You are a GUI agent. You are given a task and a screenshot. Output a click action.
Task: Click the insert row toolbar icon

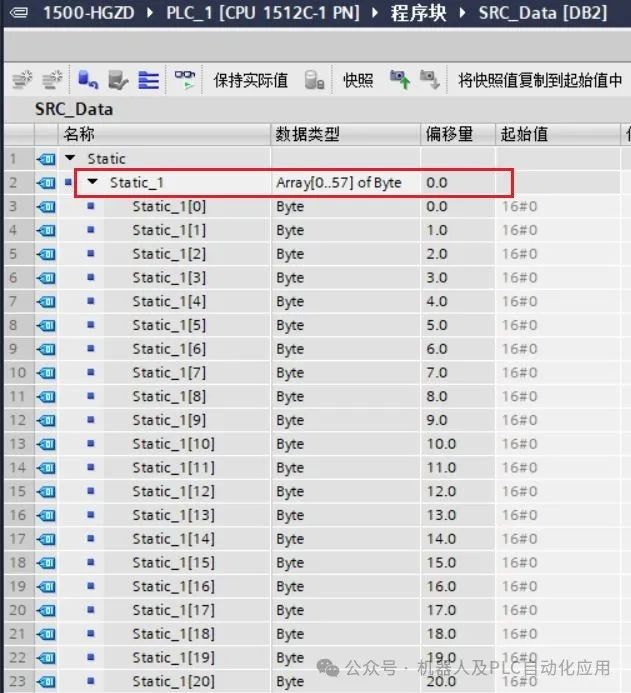pos(22,80)
